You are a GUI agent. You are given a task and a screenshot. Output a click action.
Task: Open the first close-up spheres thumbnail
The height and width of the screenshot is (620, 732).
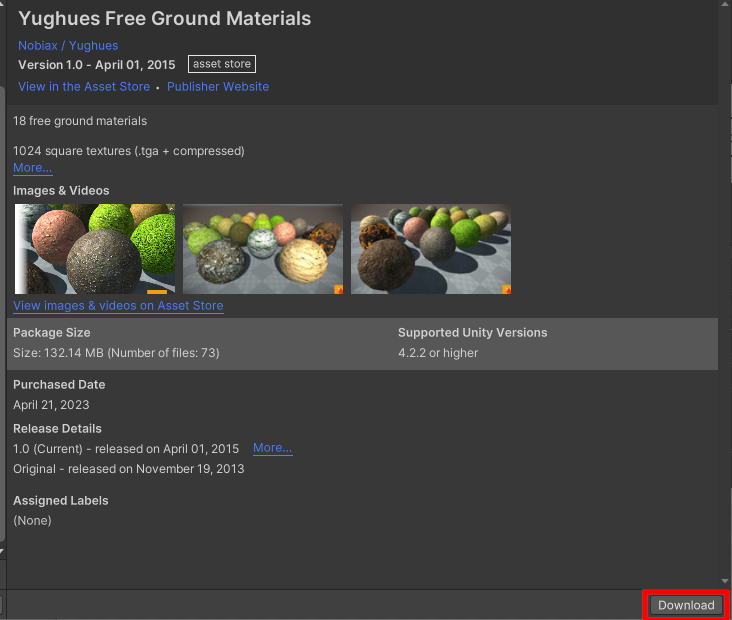95,248
